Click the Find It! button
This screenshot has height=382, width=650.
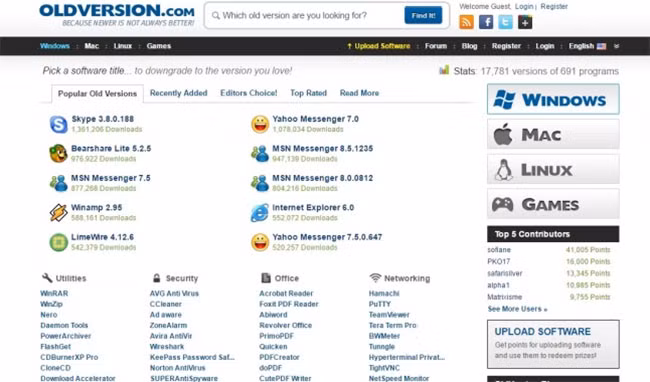click(x=423, y=15)
